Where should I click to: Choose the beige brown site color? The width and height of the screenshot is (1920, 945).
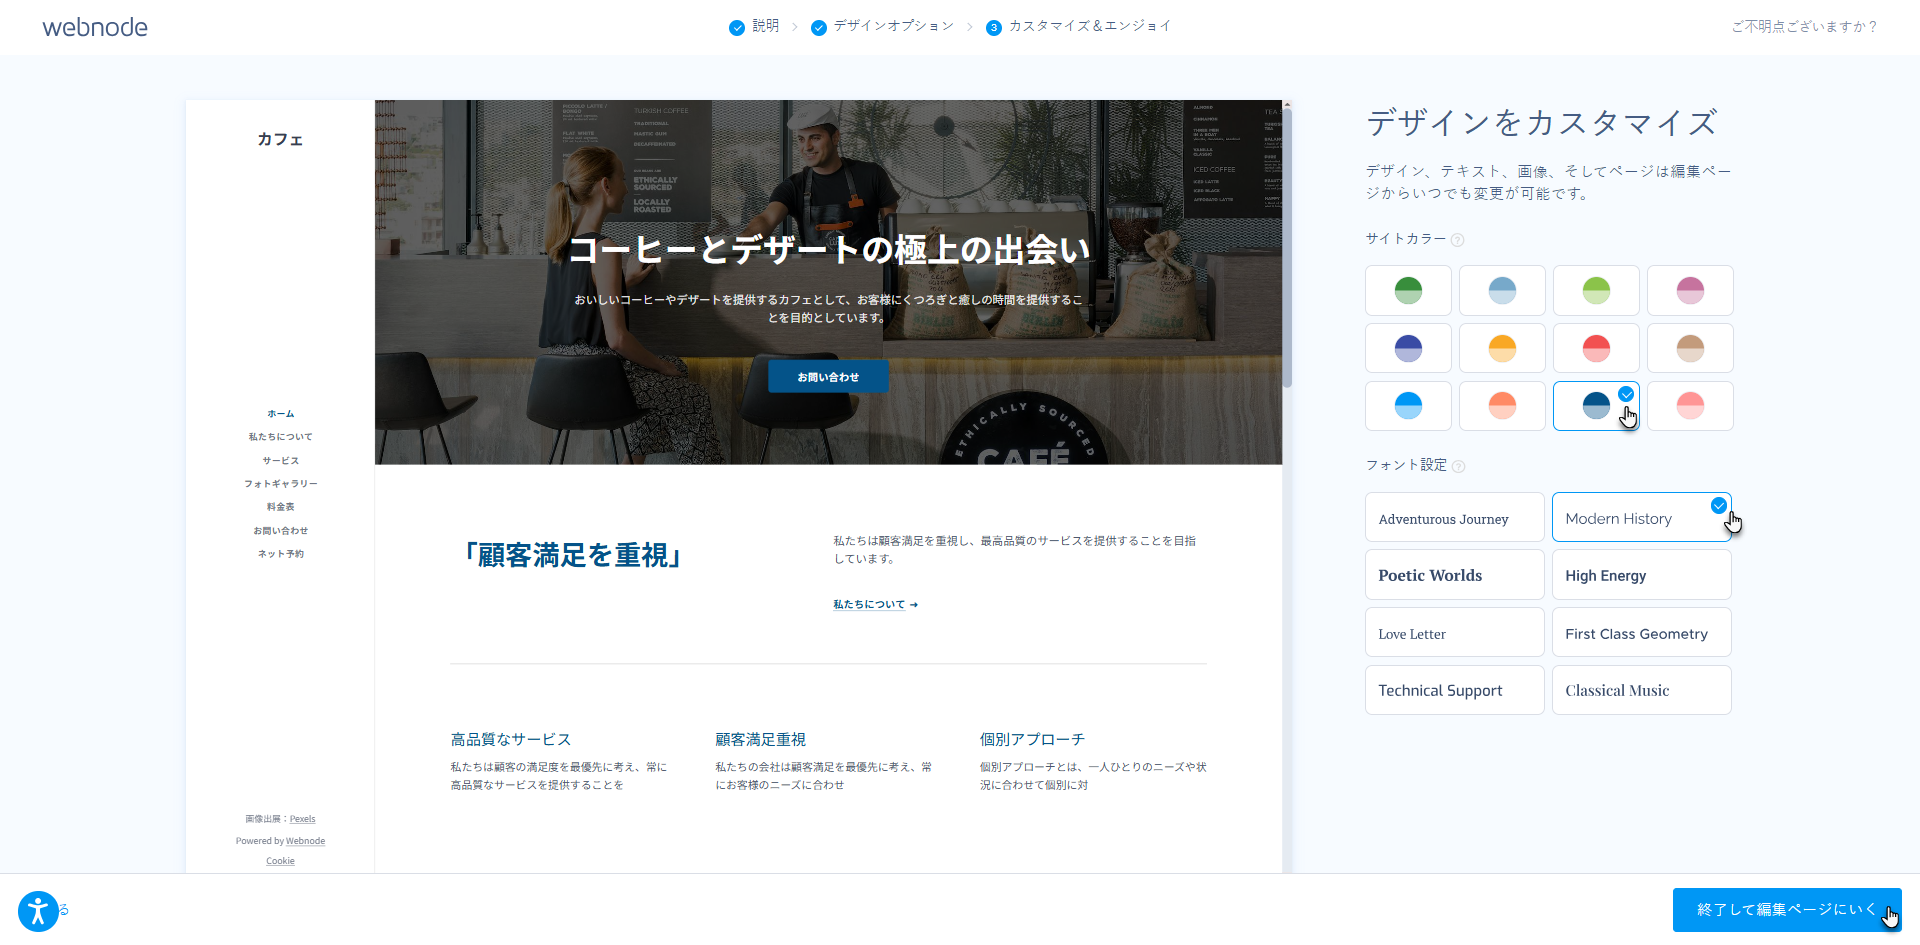coord(1690,348)
